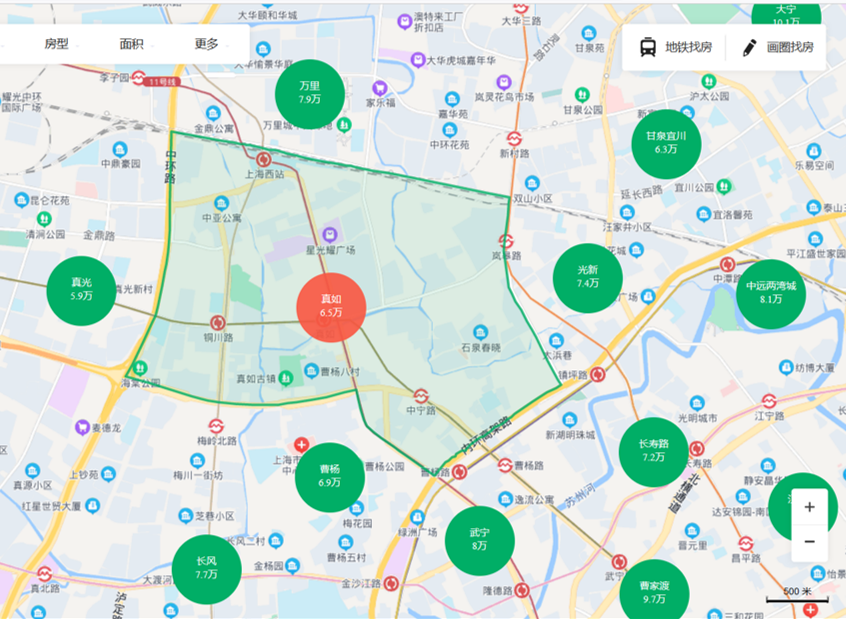Image resolution: width=846 pixels, height=619 pixels.
Task: Open the 光新 7.4万 district bubble
Action: [587, 277]
